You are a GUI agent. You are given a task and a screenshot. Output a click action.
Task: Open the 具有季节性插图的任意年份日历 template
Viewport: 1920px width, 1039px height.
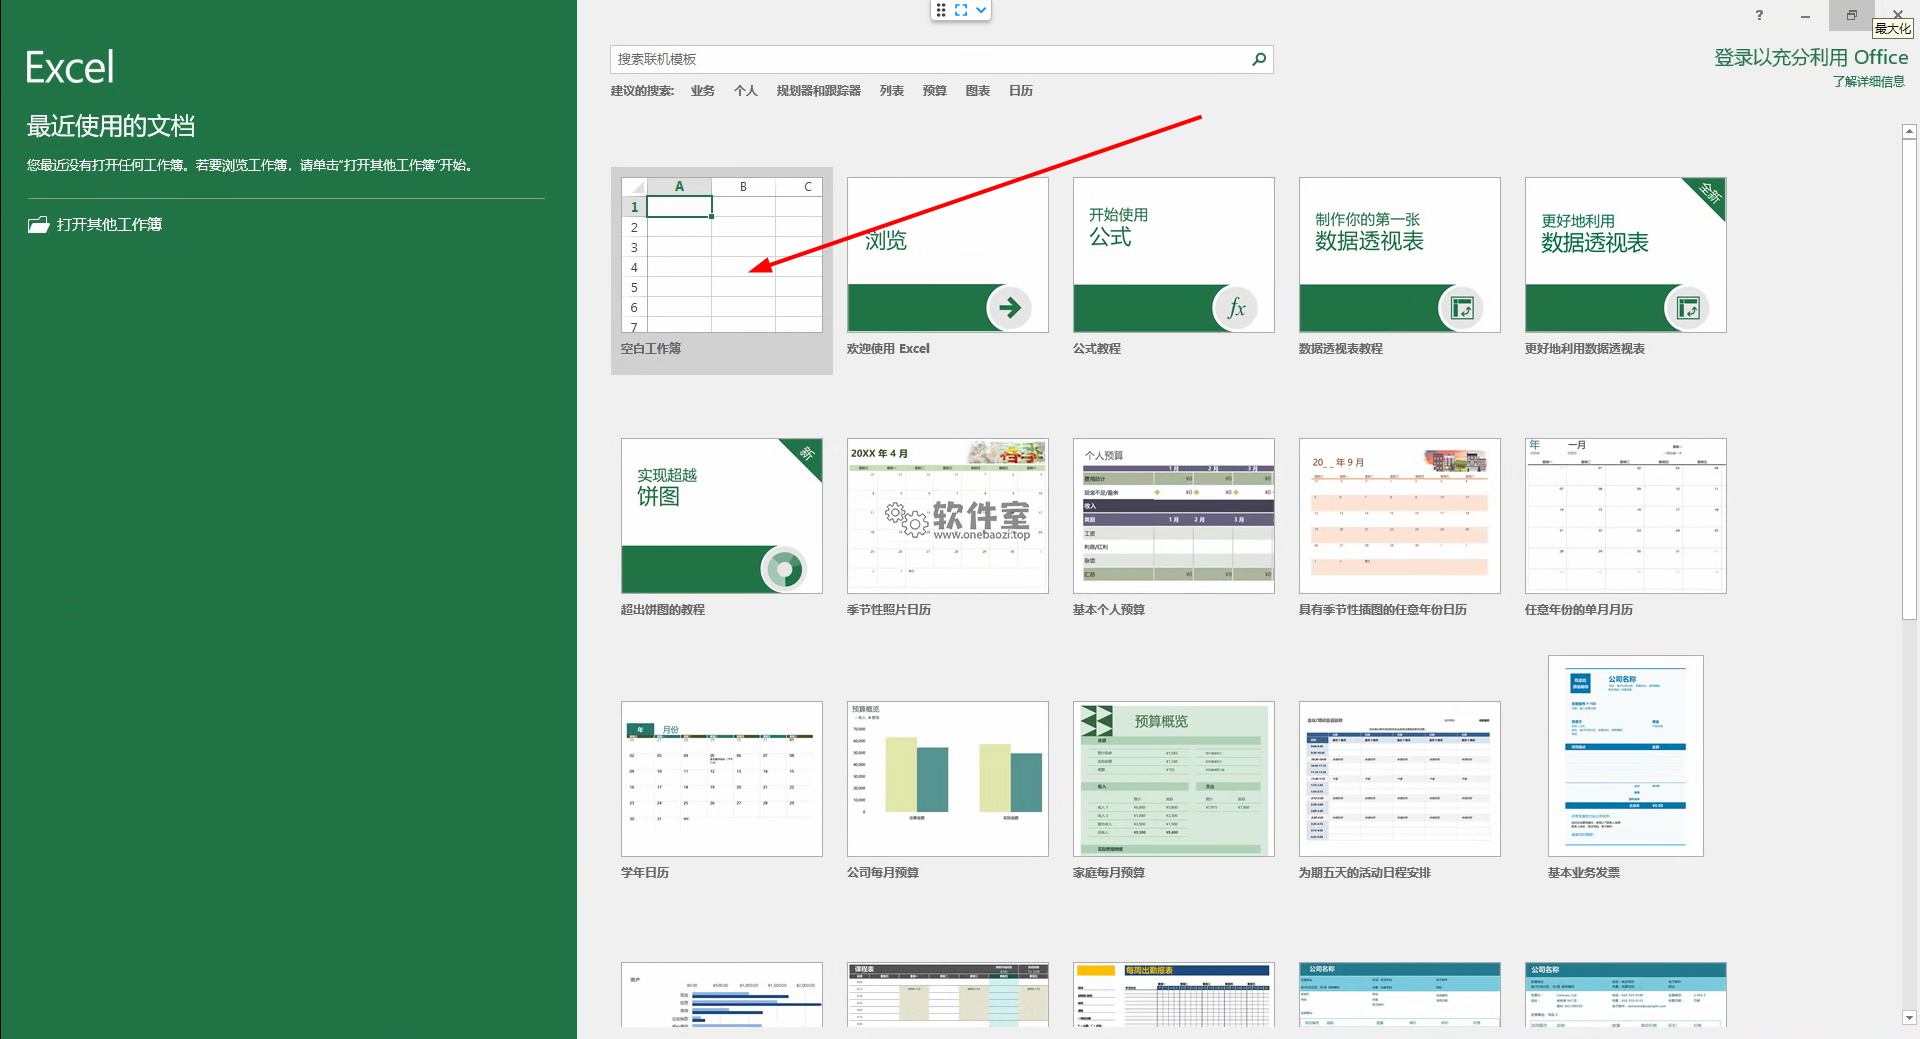pos(1400,528)
